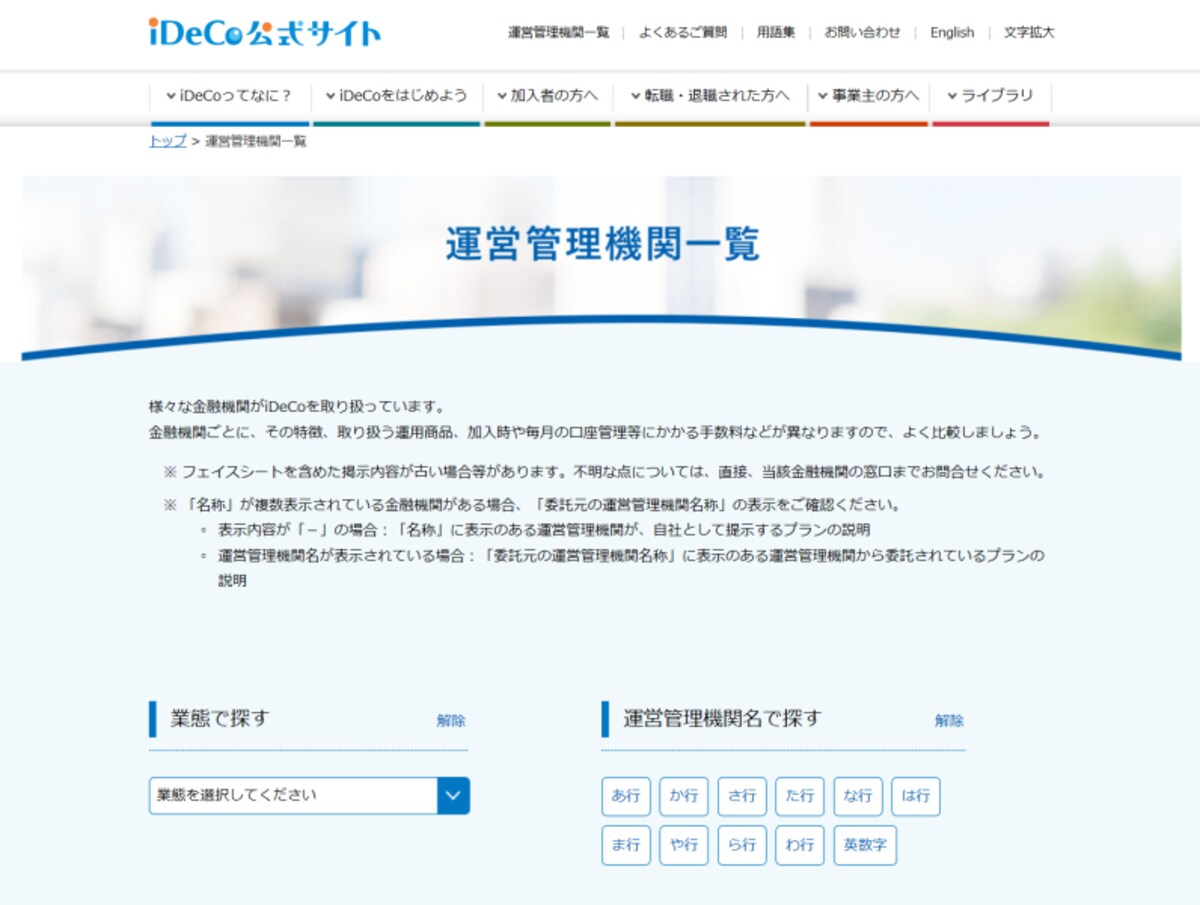Screen dimensions: 1200x905
Task: Filter institutions by た行
Action: tap(800, 797)
